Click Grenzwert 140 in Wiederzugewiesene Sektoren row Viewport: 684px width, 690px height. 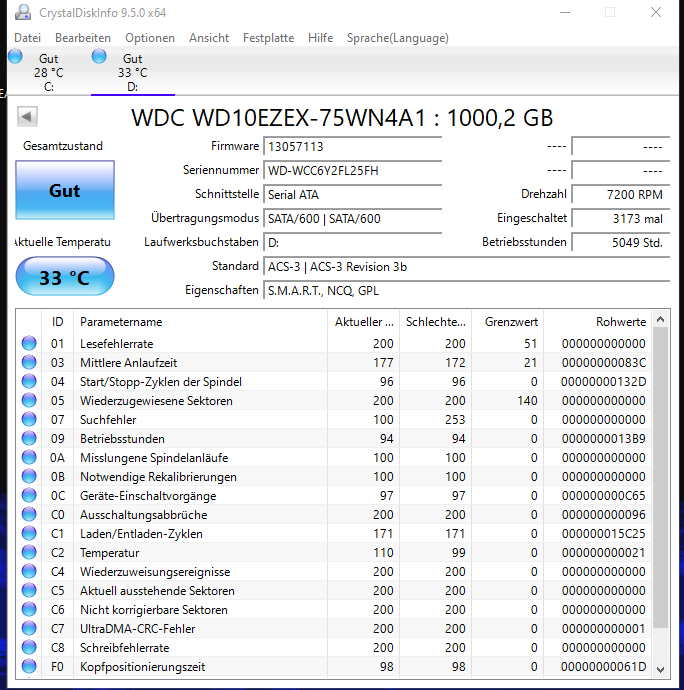pyautogui.click(x=527, y=400)
